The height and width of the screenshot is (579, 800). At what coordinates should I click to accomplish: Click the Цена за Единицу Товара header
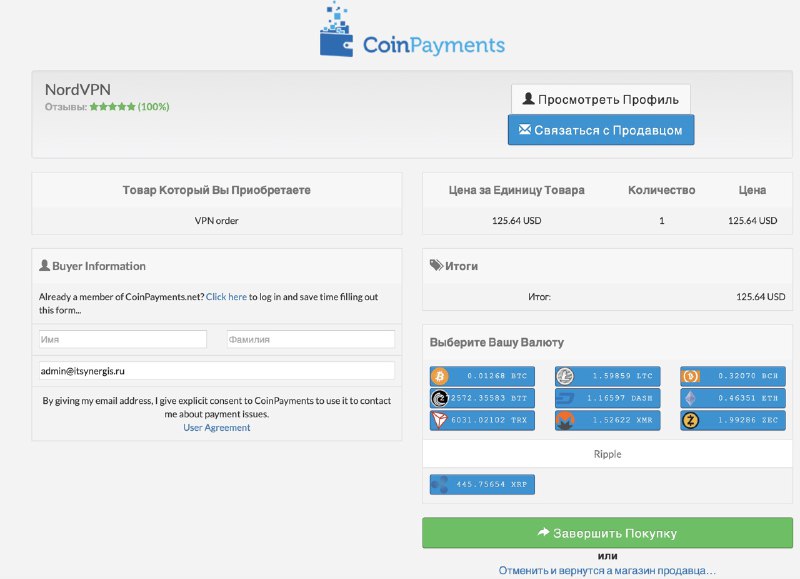tap(516, 190)
